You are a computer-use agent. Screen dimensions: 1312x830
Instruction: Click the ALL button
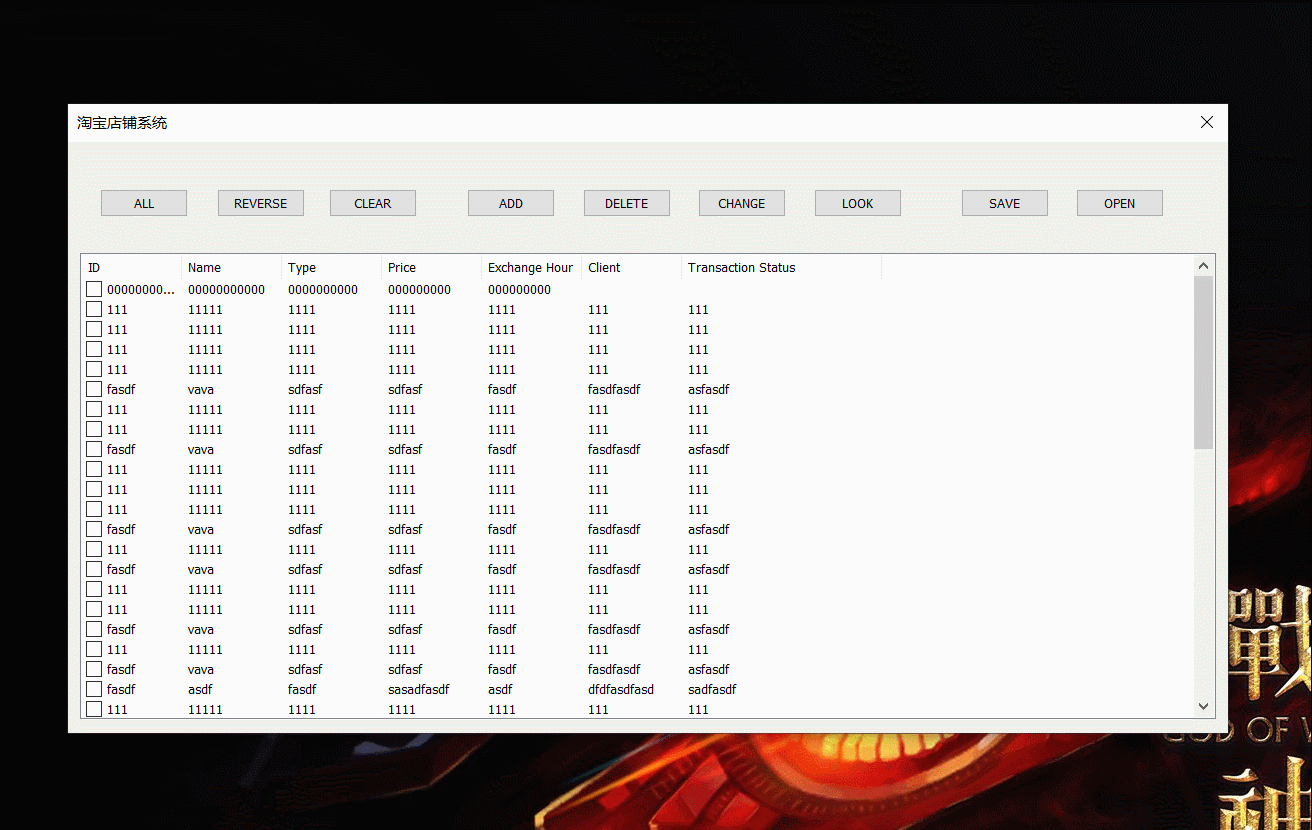pos(144,203)
